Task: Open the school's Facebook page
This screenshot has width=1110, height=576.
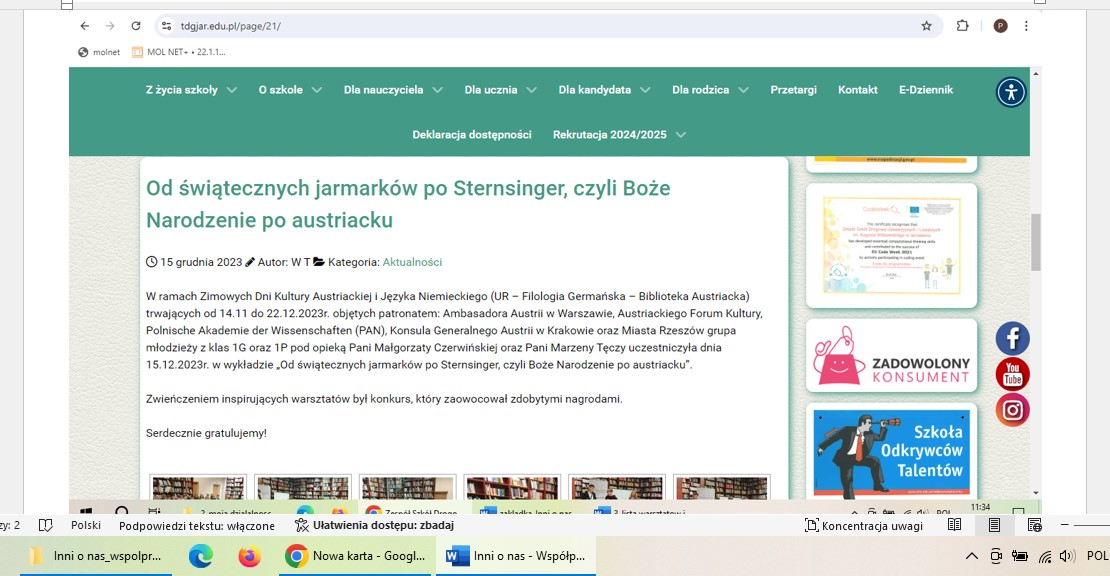Action: coord(1012,338)
